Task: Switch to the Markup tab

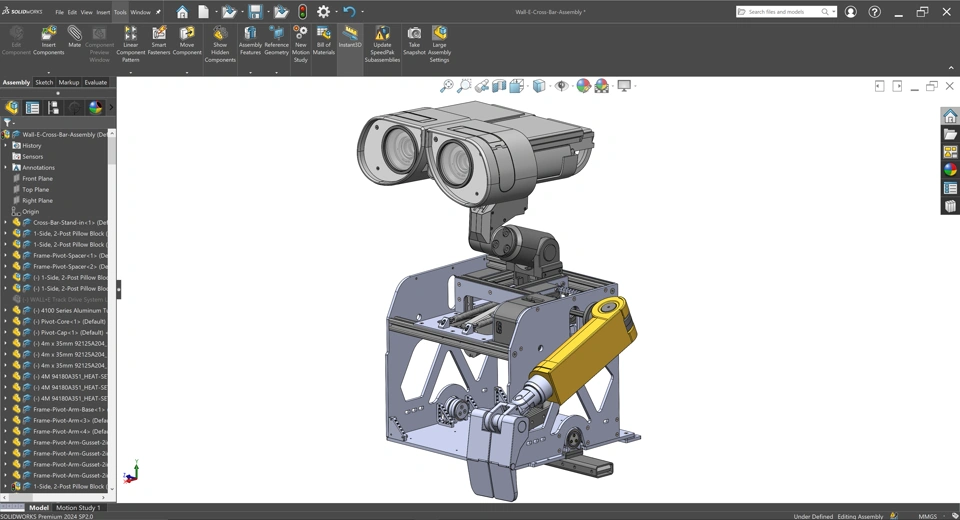Action: coord(69,83)
